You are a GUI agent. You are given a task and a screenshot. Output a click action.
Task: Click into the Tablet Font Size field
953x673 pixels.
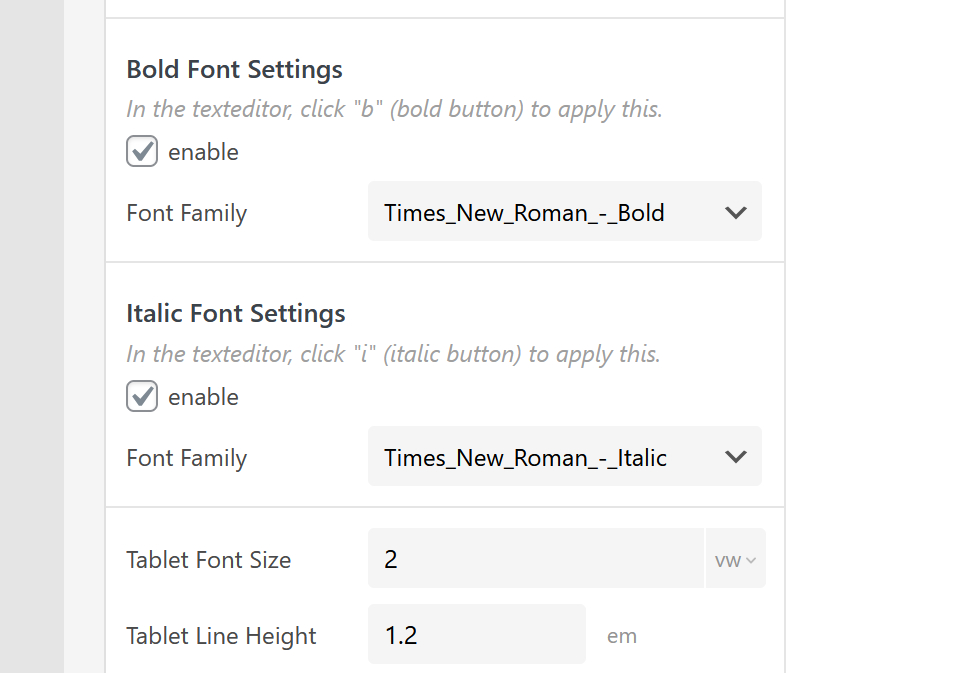535,559
